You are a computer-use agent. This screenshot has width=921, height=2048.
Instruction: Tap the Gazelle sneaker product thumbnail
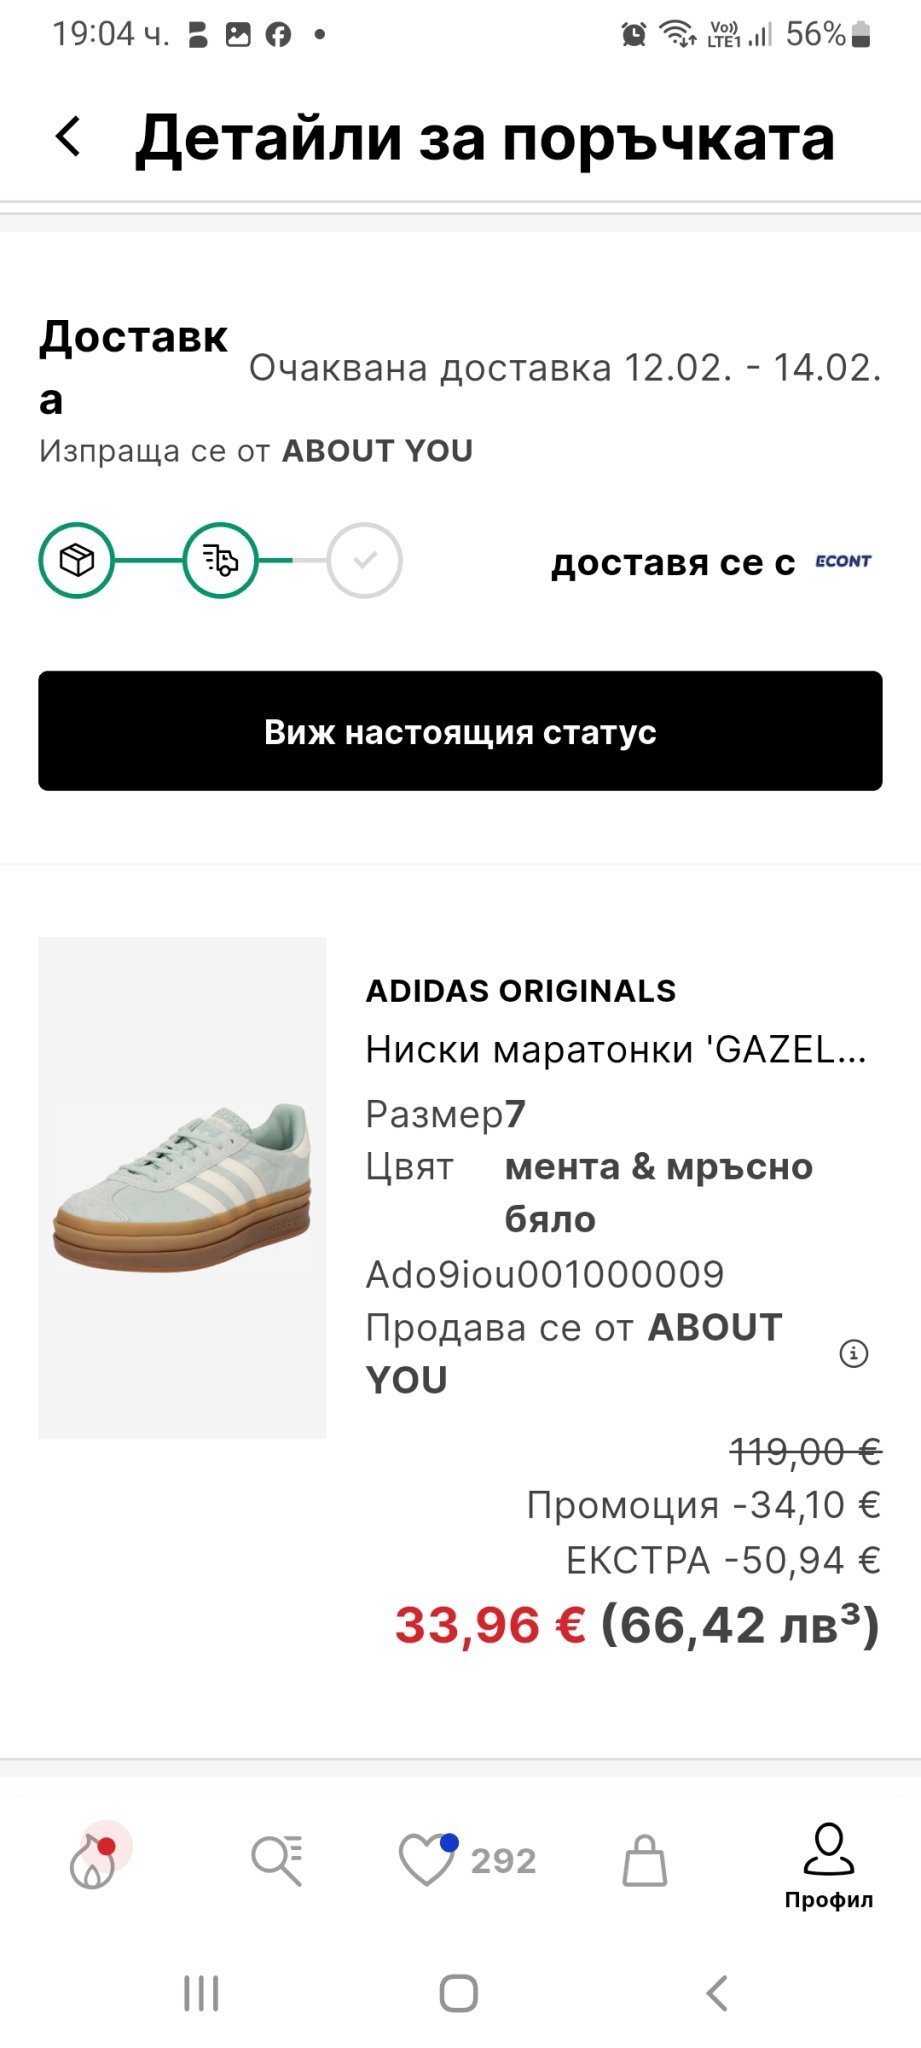coord(182,1187)
